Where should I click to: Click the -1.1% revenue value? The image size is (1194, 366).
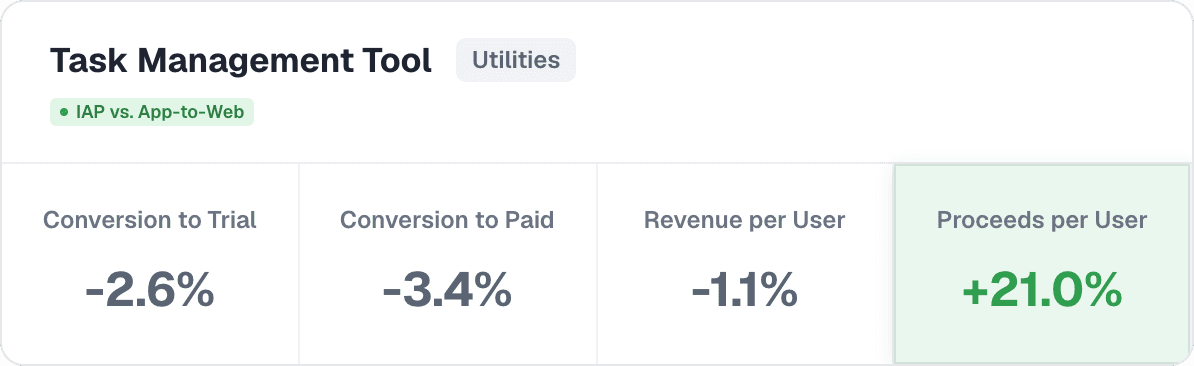point(745,291)
